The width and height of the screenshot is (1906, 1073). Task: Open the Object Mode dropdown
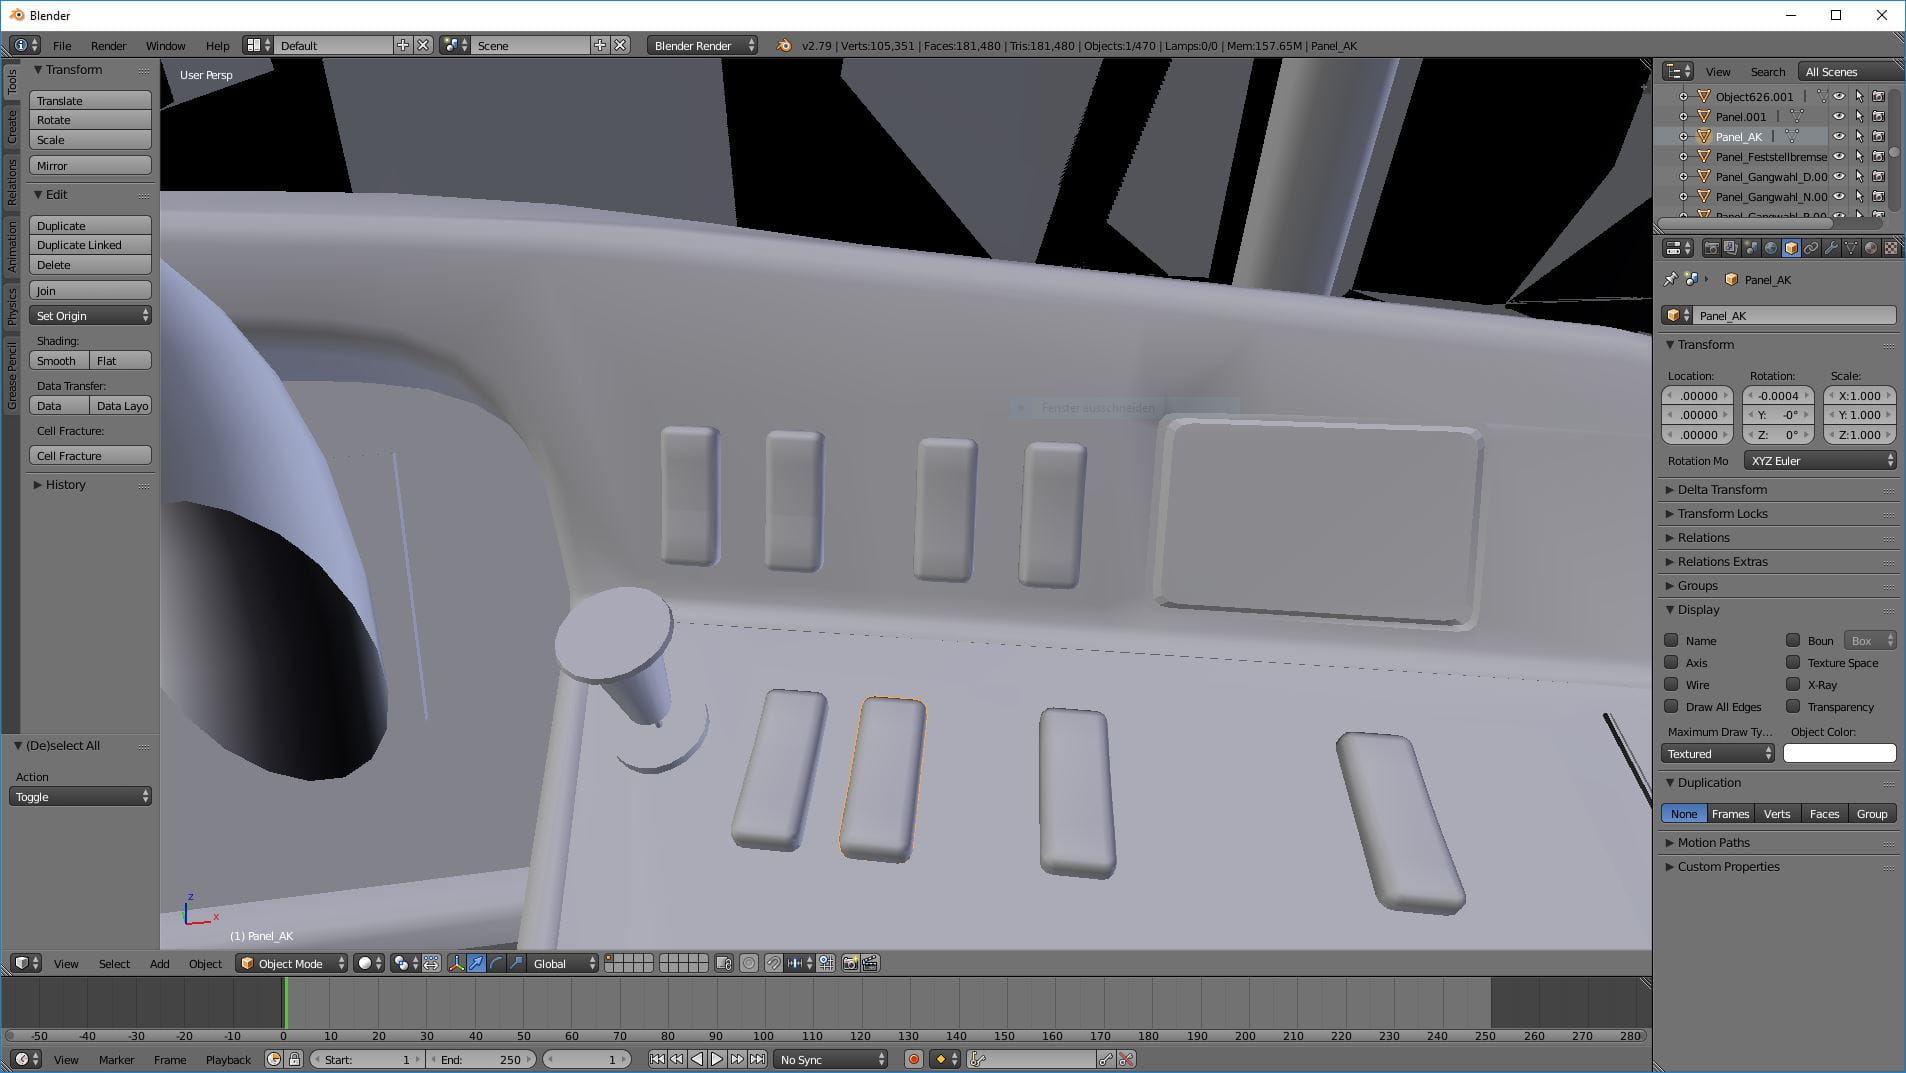click(291, 963)
